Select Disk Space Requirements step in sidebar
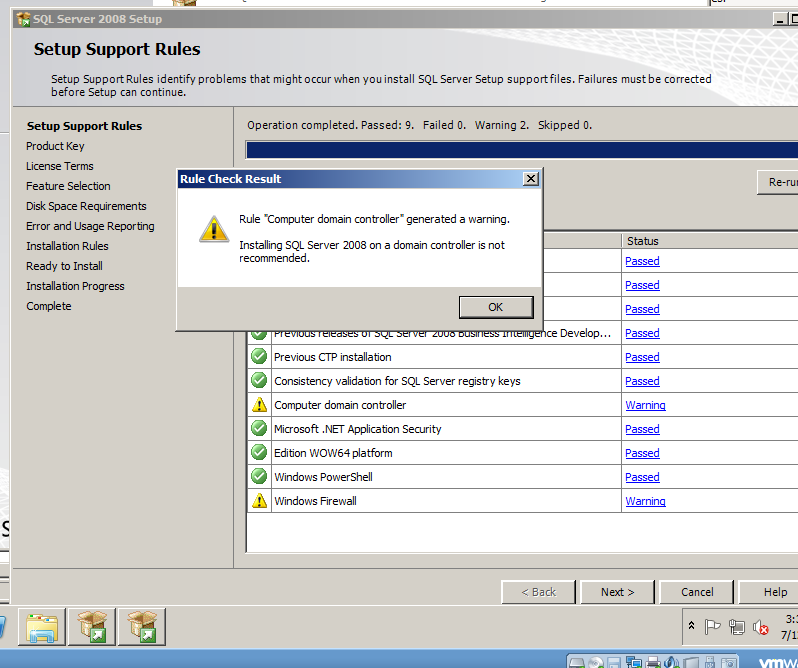 86,206
